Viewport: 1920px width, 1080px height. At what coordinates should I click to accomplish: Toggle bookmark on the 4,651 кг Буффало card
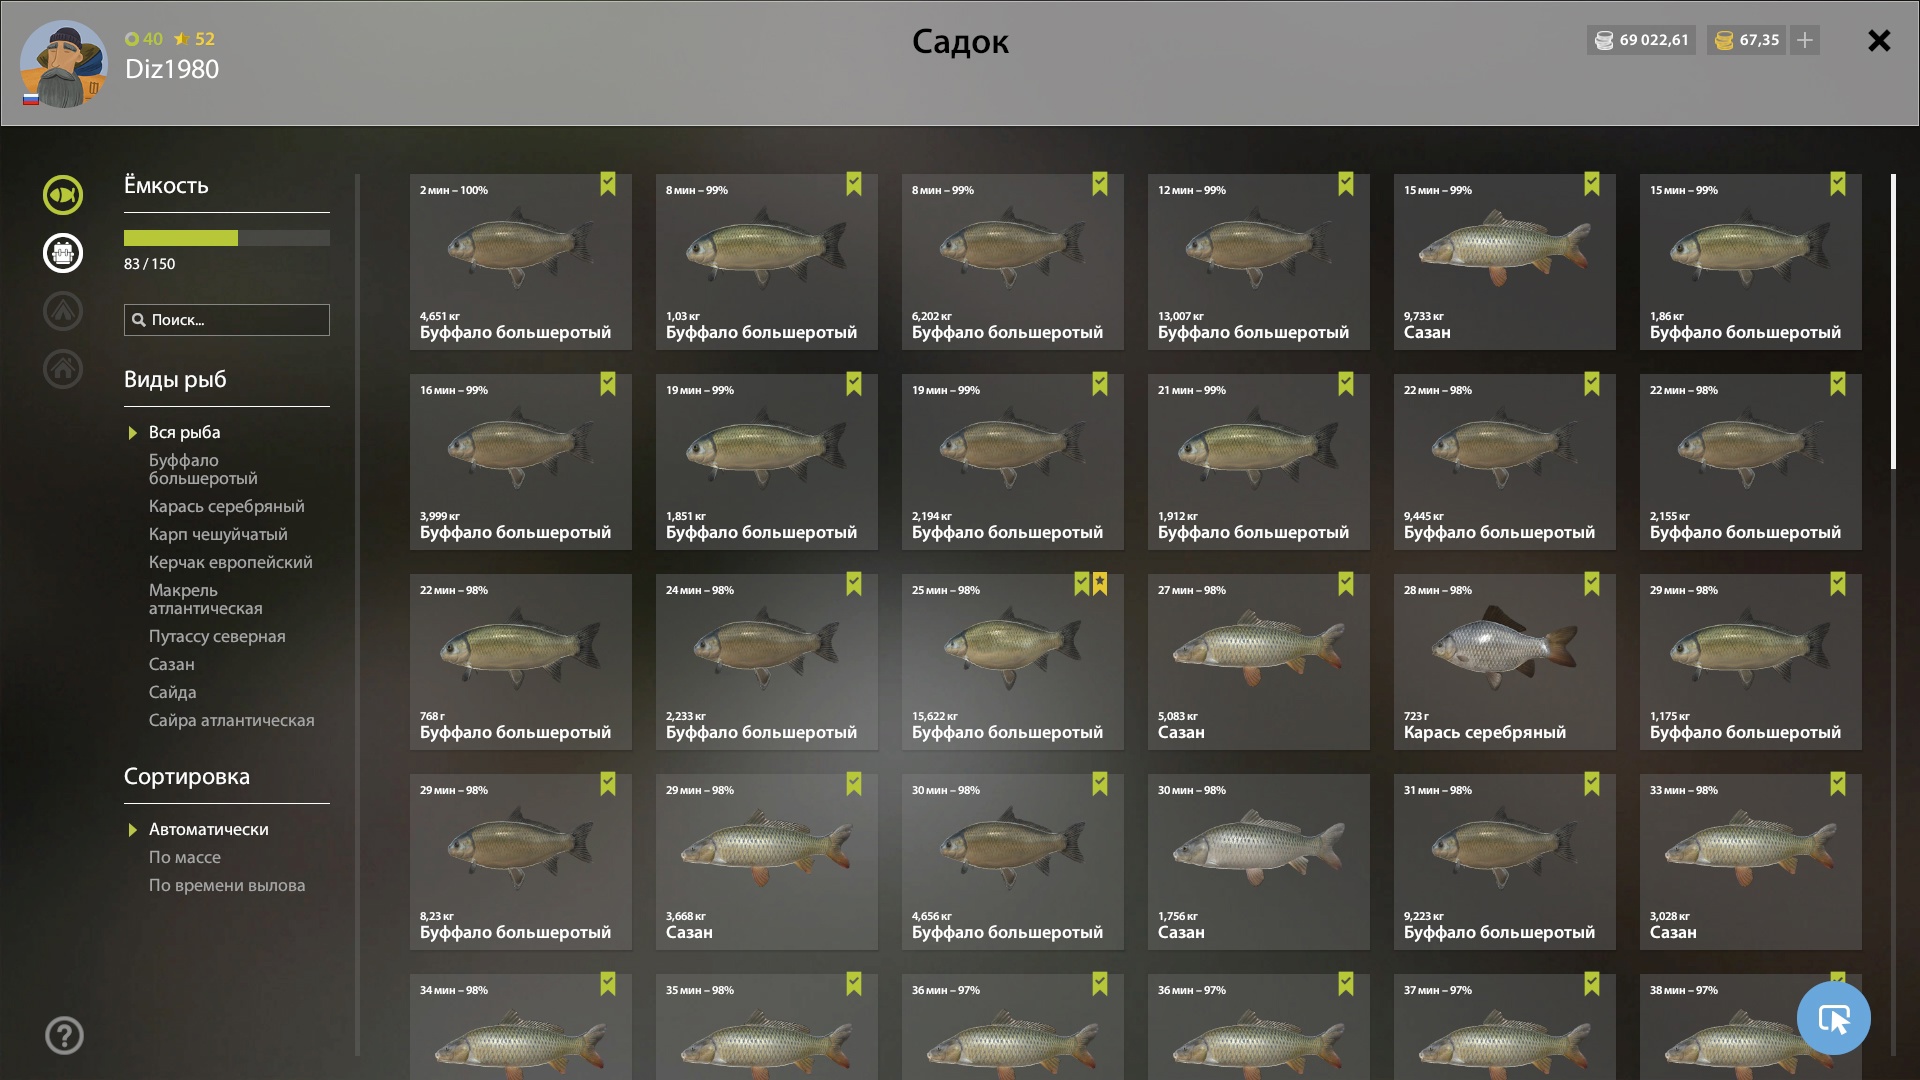click(608, 184)
